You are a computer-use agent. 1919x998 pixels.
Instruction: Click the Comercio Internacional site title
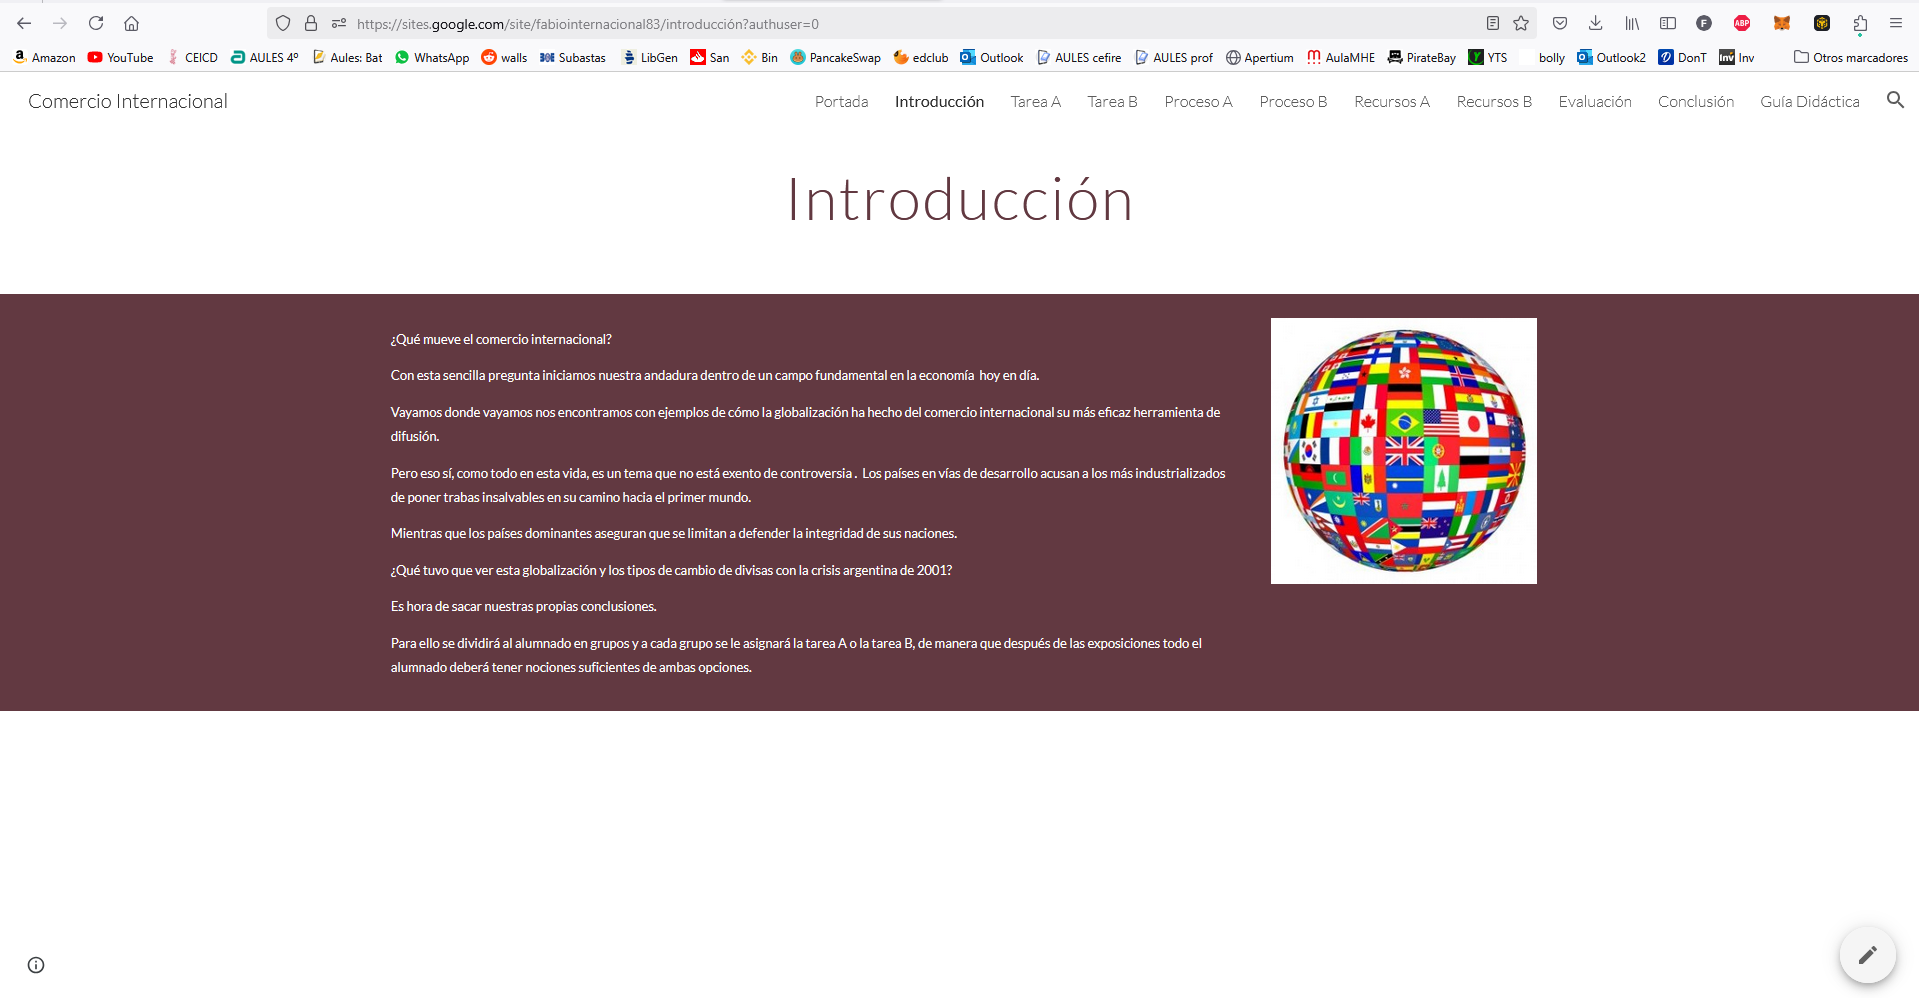pyautogui.click(x=128, y=101)
